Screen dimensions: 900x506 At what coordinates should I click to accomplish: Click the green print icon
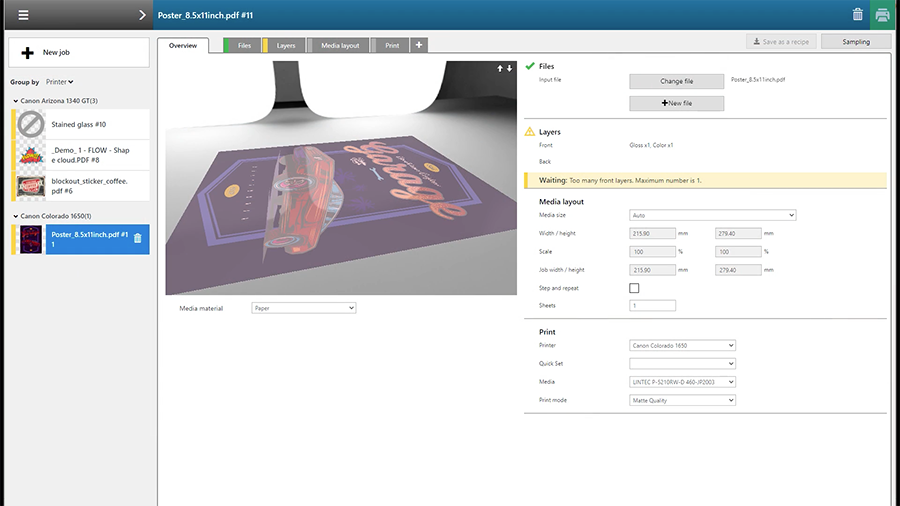pyautogui.click(x=882, y=14)
